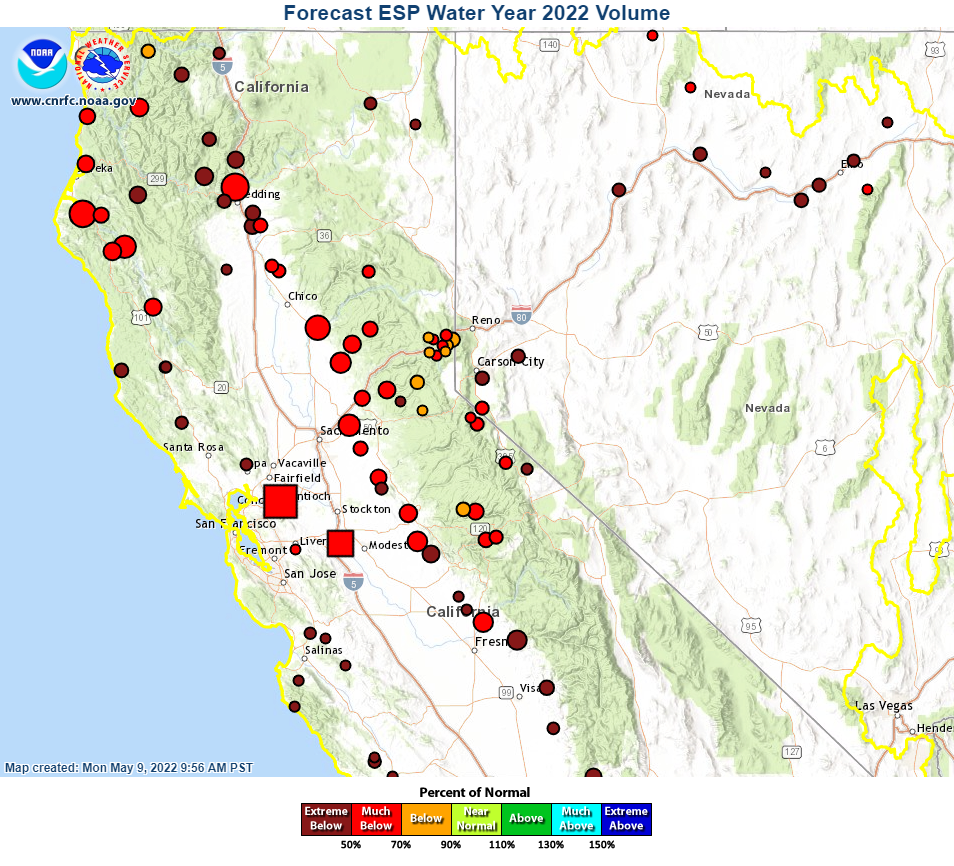Click the large dark red circle east of Fresno
The width and height of the screenshot is (954, 866).
coord(517,640)
